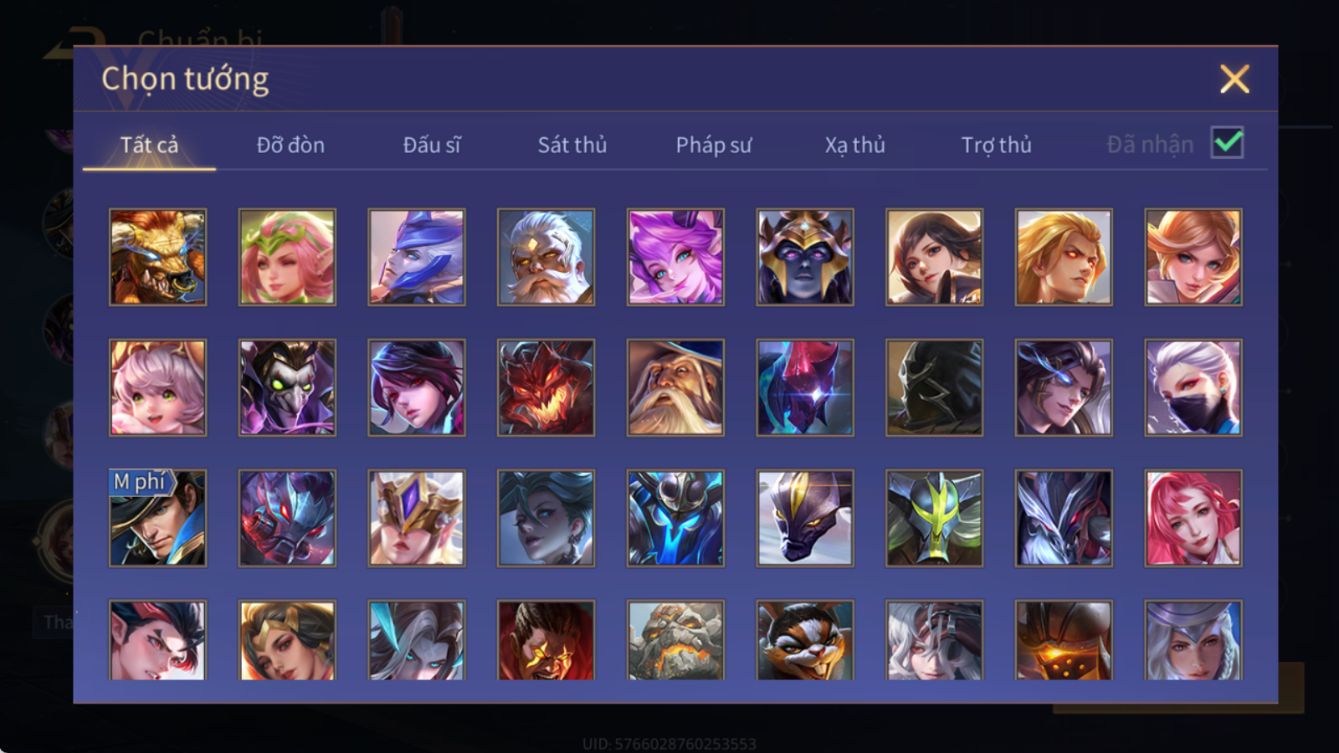Select the Tất cả tab
This screenshot has height=753, width=1339.
coord(149,145)
